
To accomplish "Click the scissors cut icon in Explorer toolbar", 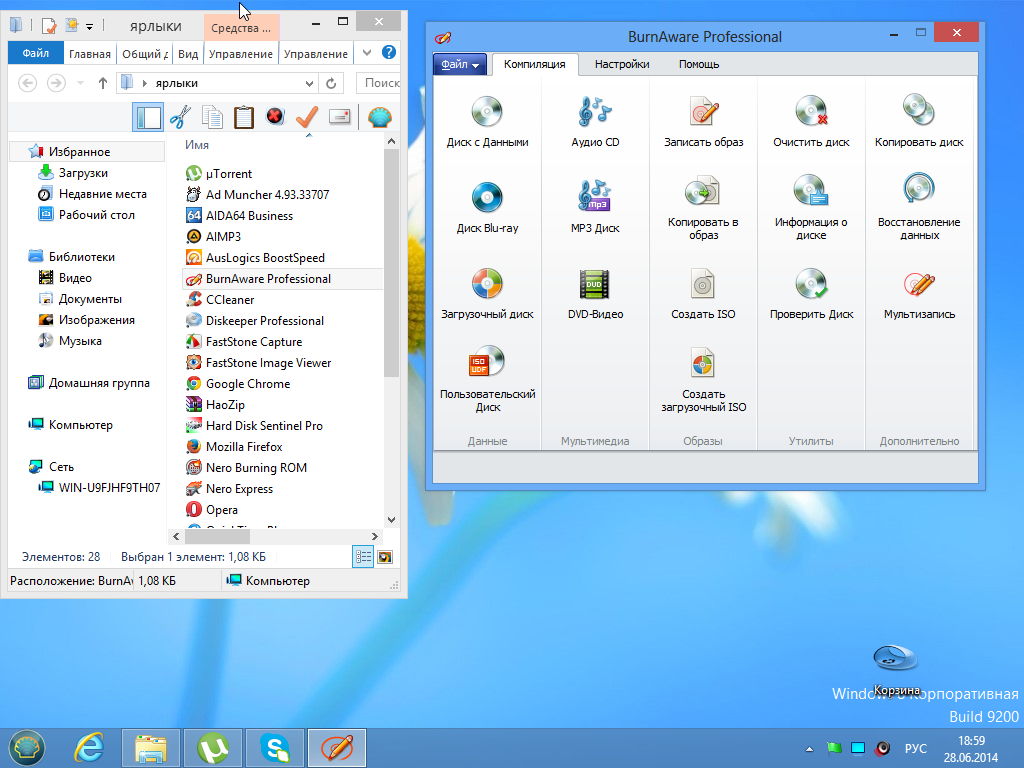I will pos(180,118).
